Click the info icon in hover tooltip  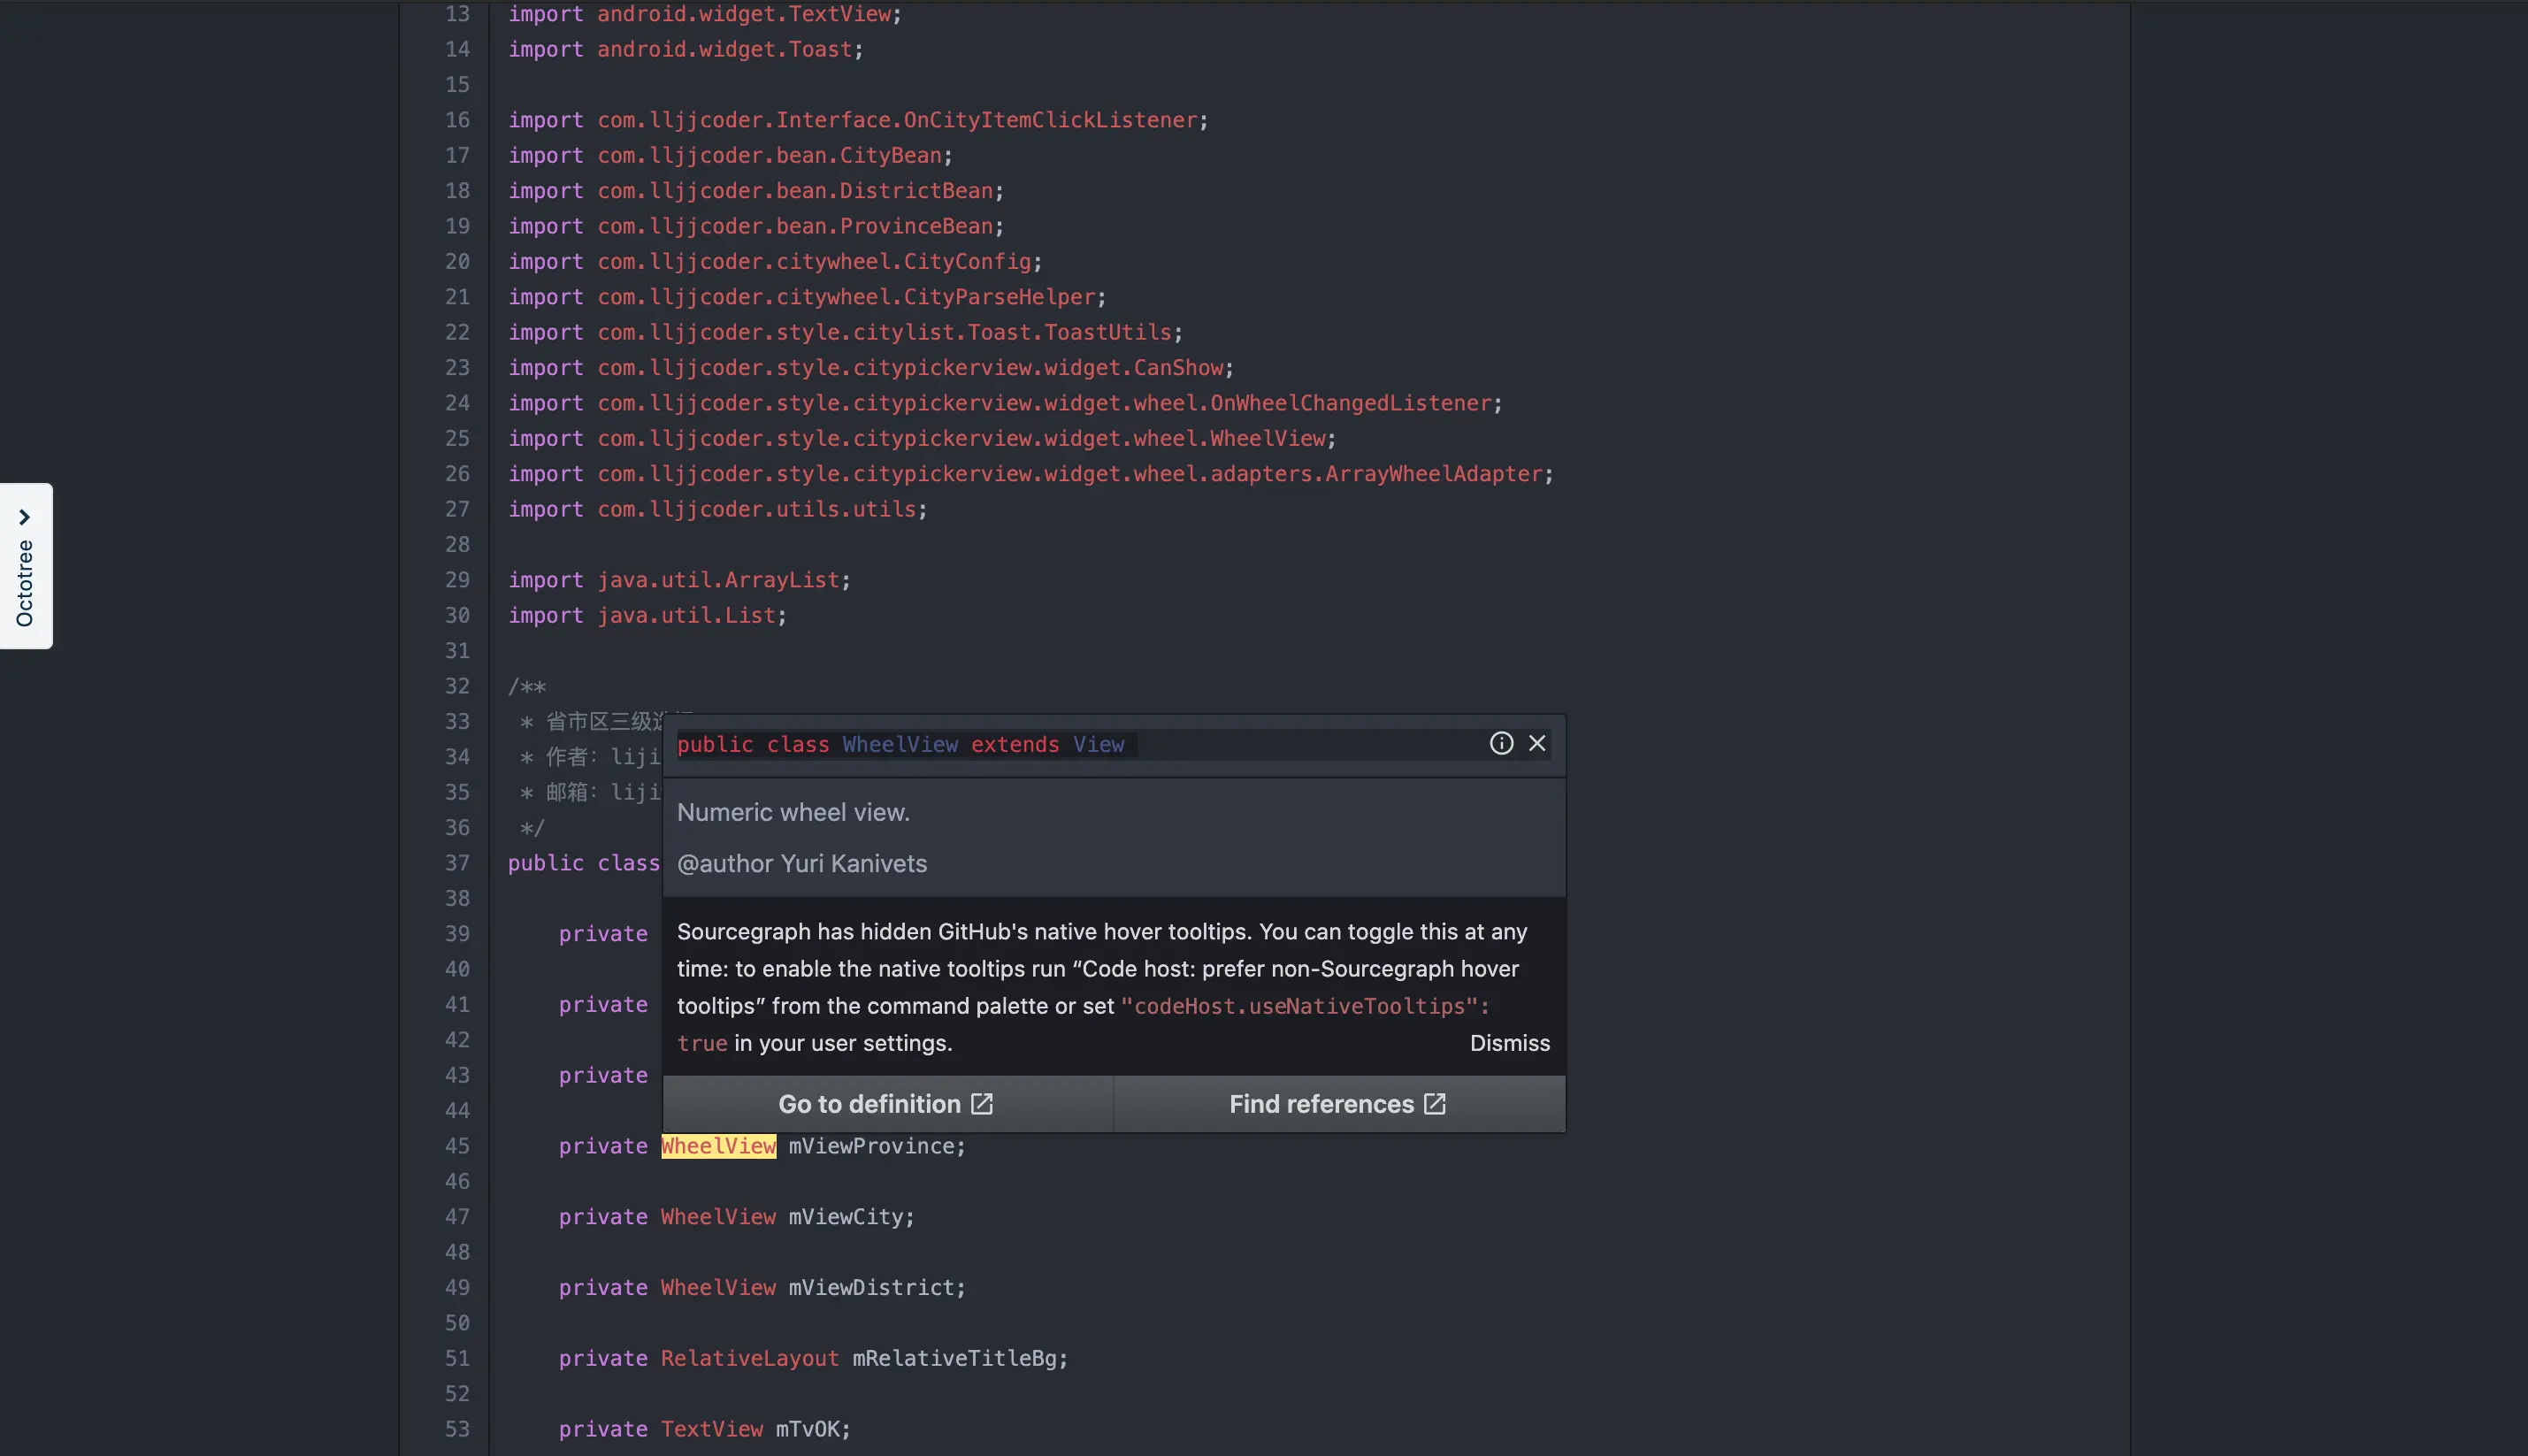1501,743
